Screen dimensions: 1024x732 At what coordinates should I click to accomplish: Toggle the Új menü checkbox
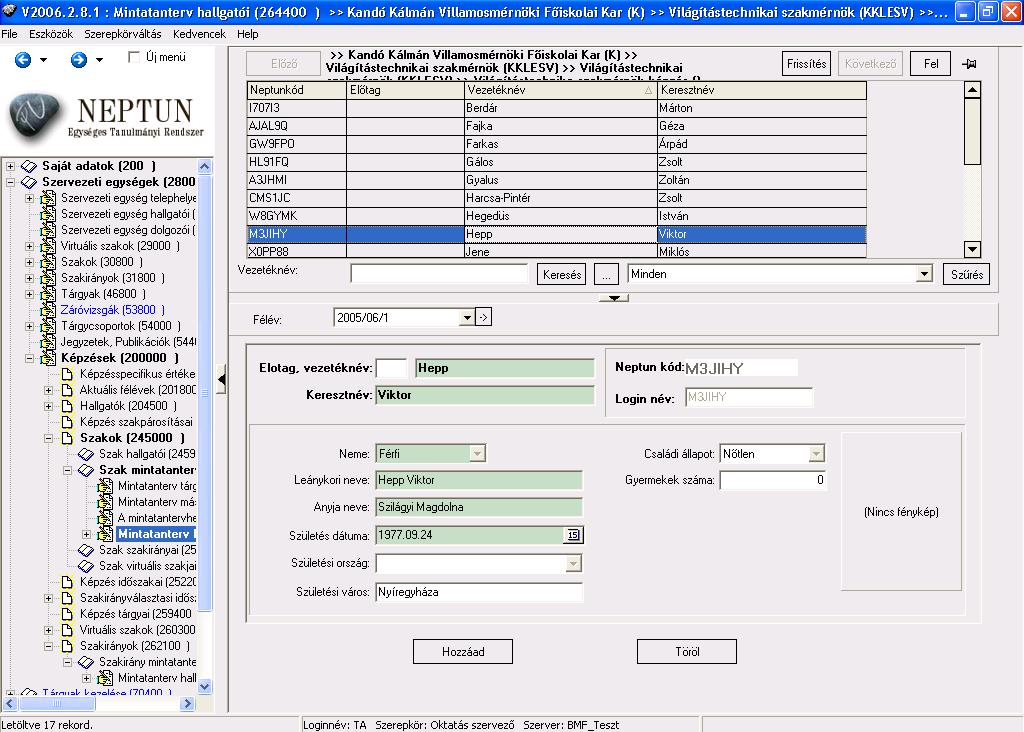click(x=134, y=57)
